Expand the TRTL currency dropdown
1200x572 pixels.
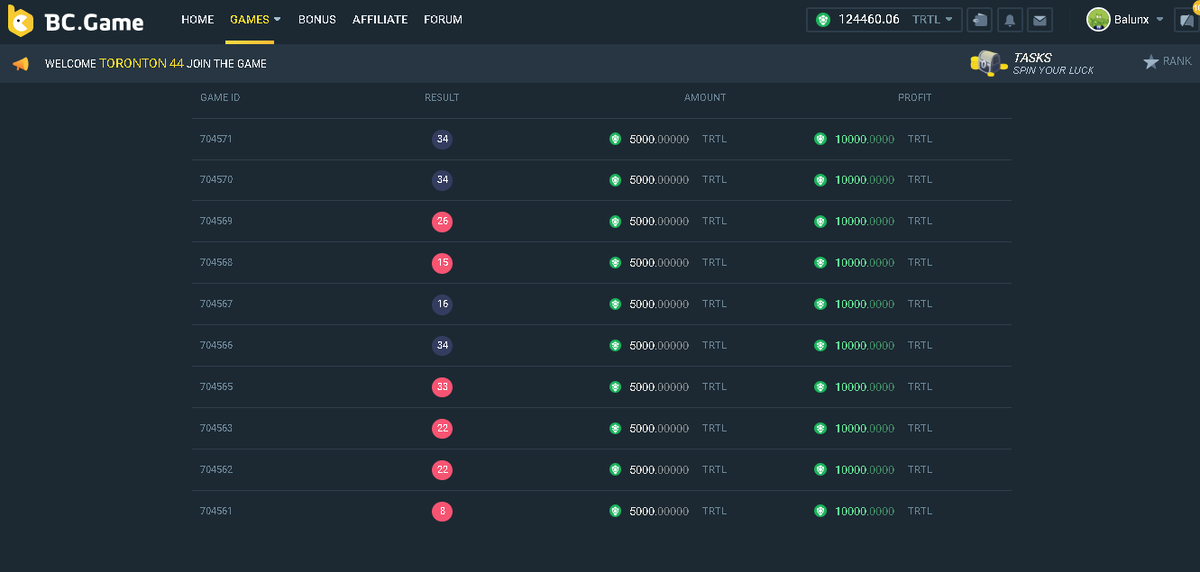948,19
